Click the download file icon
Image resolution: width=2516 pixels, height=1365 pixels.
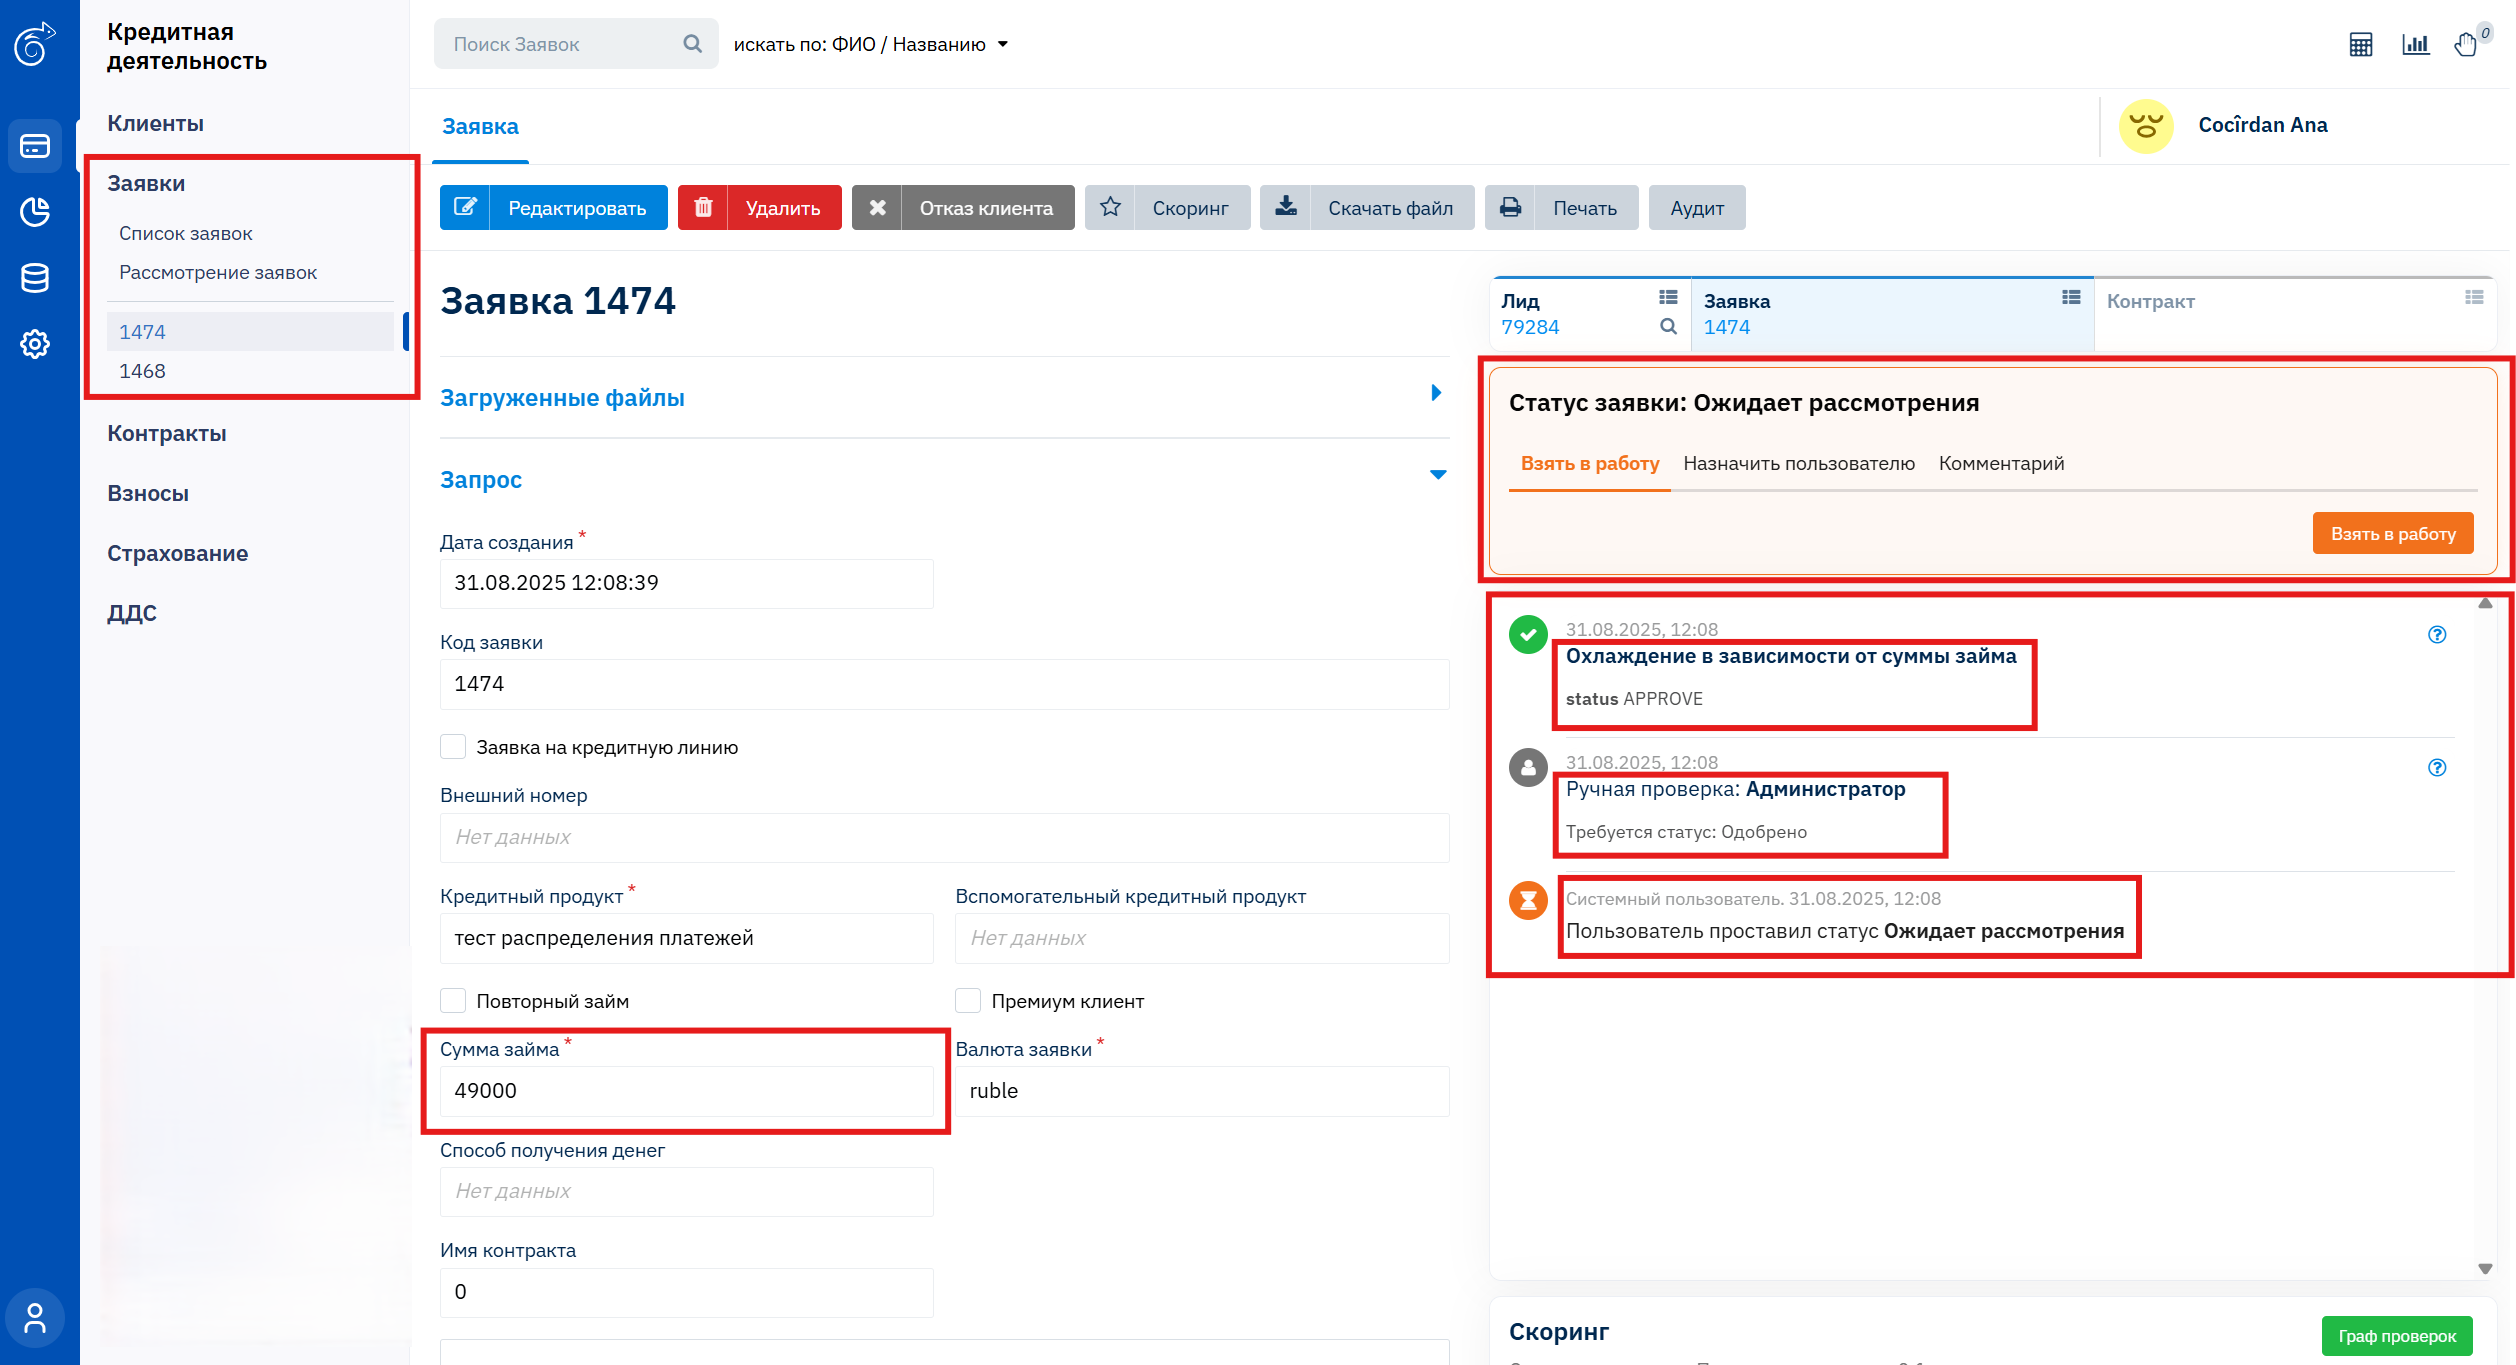[1286, 207]
